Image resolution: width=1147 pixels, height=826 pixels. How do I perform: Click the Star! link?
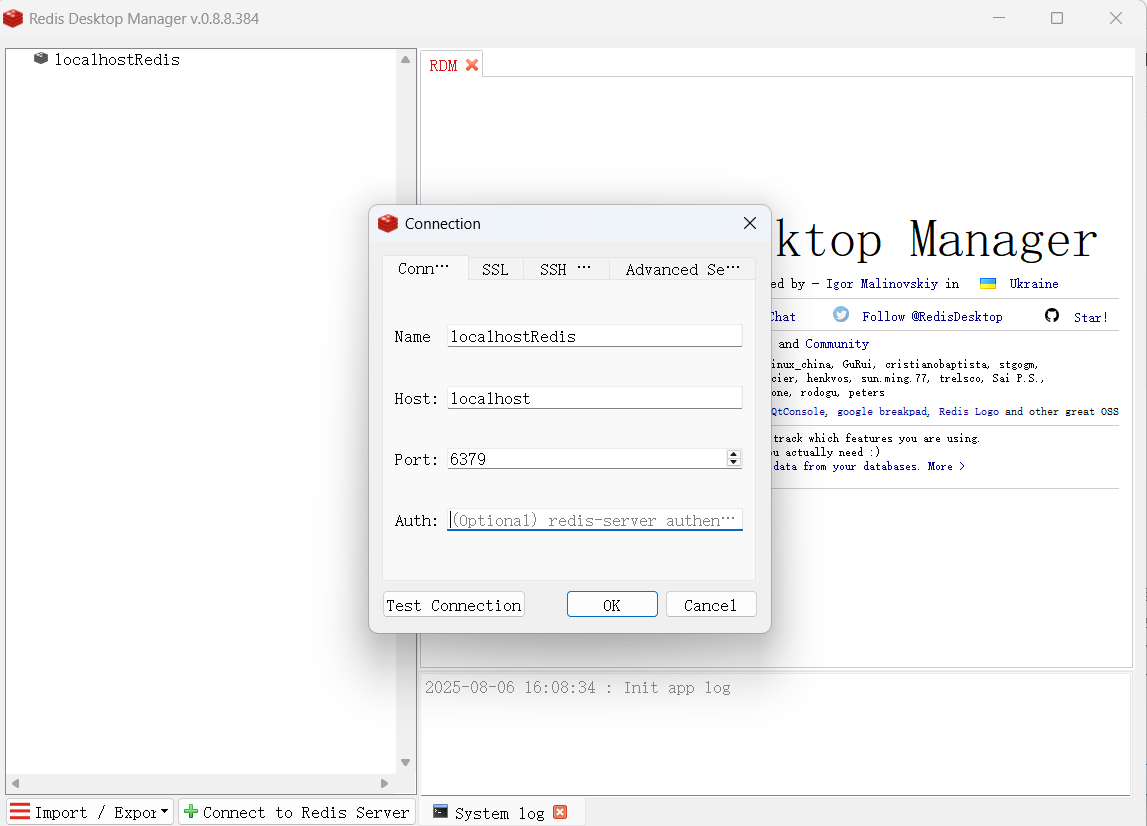click(x=1091, y=318)
